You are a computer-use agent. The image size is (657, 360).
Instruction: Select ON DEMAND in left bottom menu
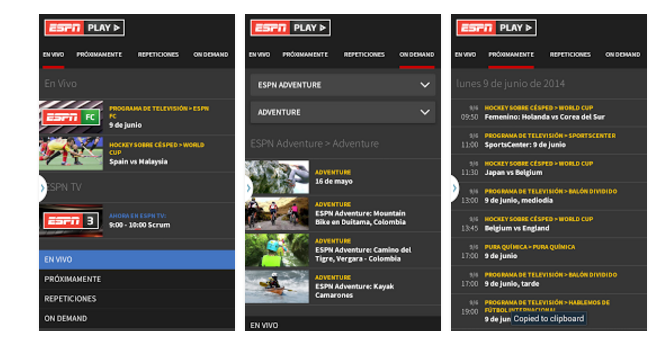click(137, 319)
